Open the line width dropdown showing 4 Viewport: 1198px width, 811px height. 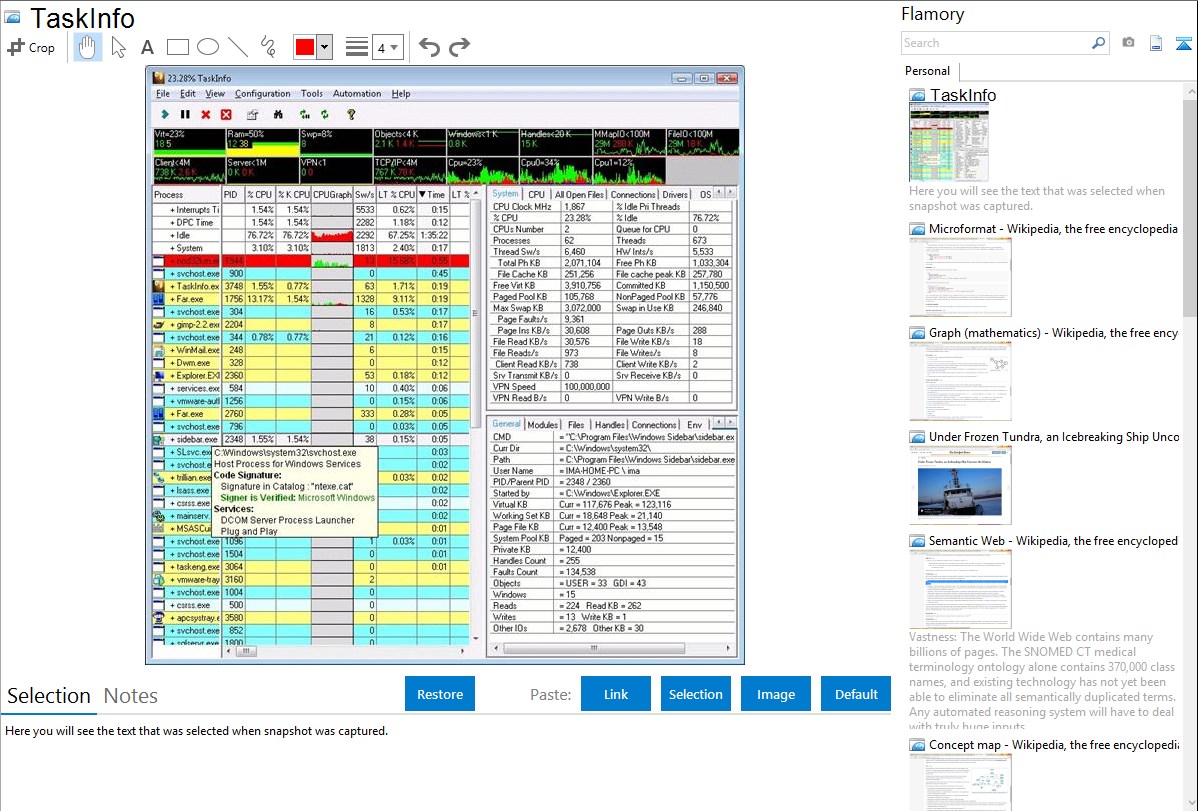[x=387, y=47]
